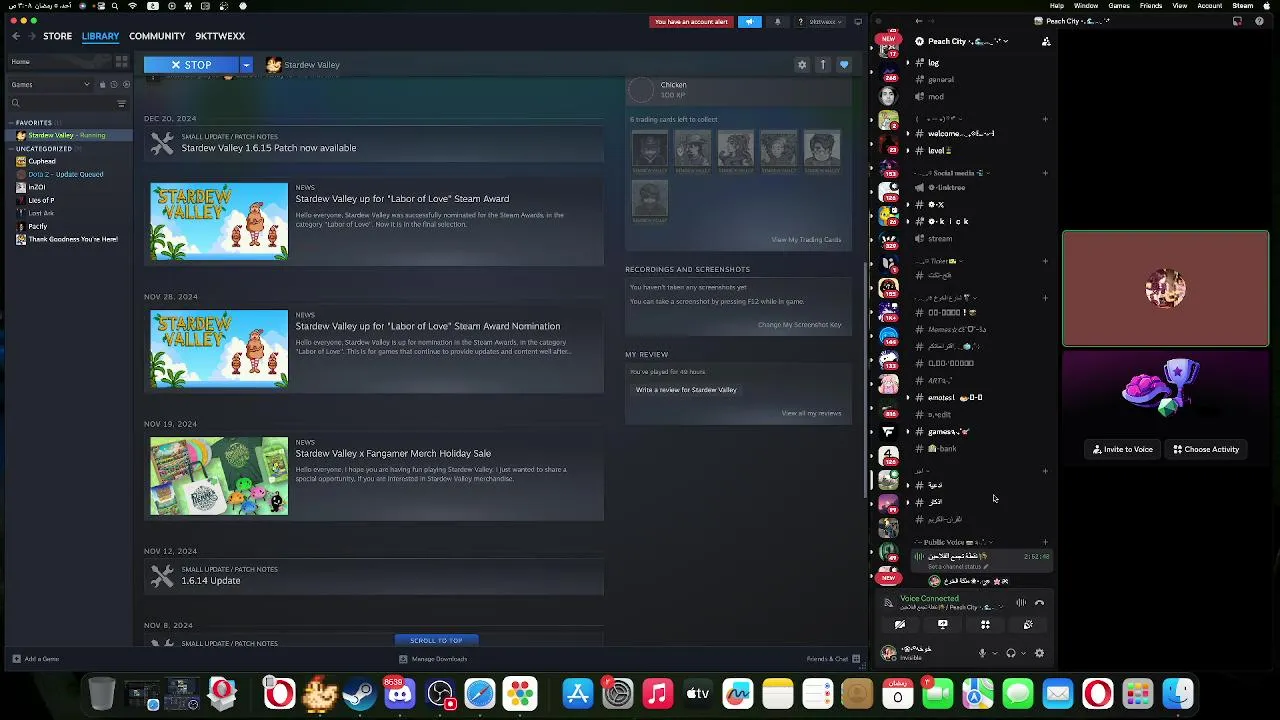This screenshot has height=720, width=1280.
Task: Click Scroll to Top button
Action: pos(436,640)
